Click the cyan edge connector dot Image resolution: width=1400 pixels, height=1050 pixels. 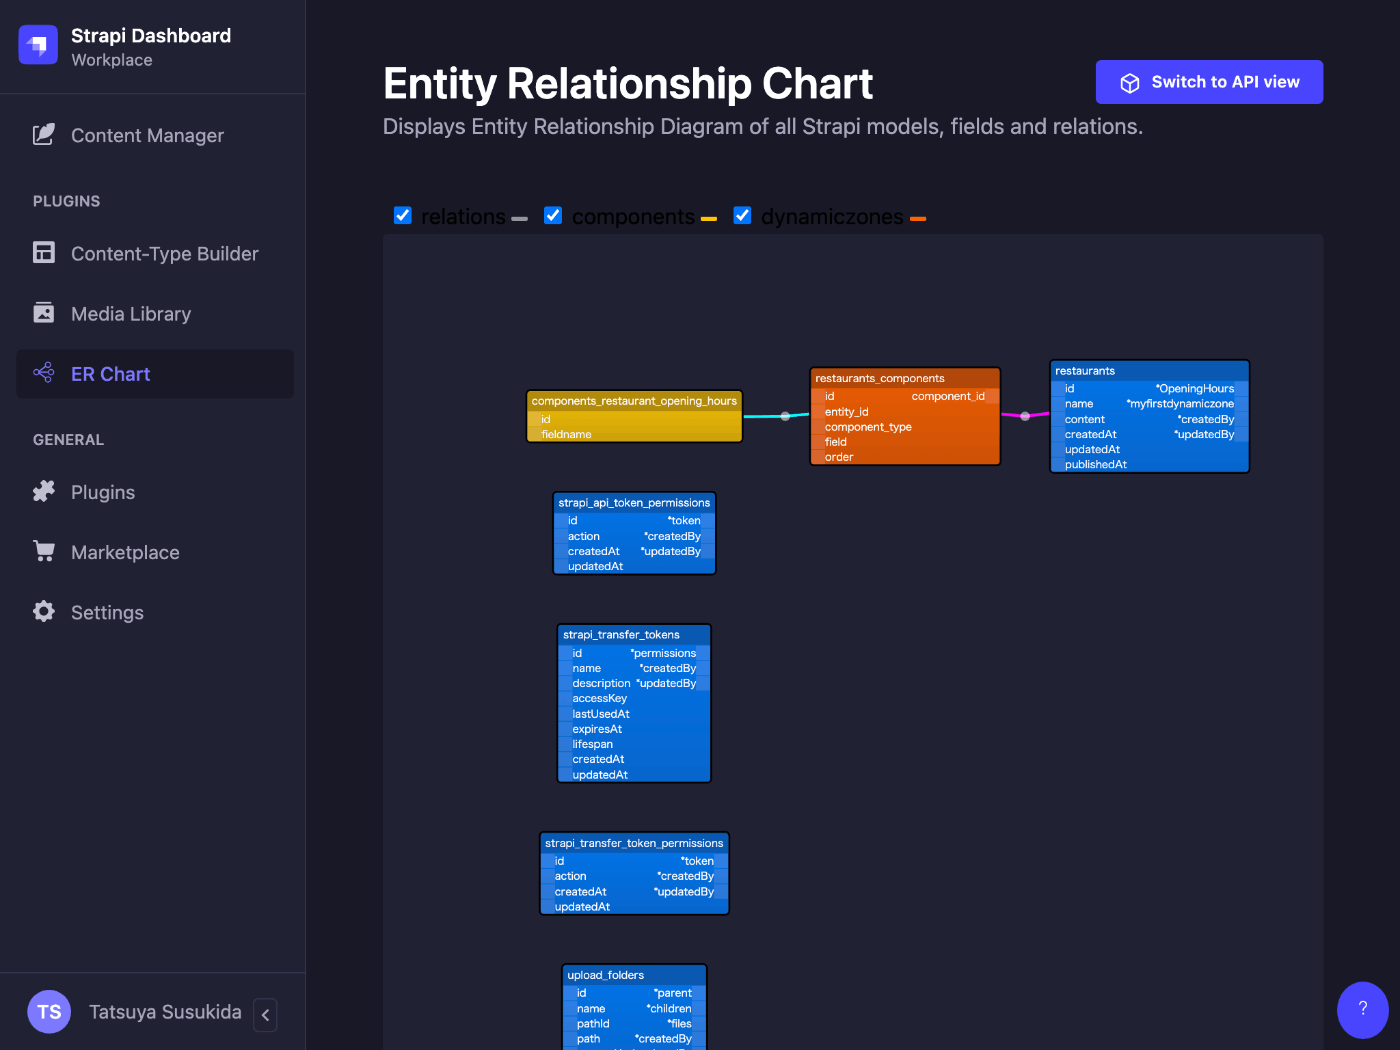tap(785, 416)
